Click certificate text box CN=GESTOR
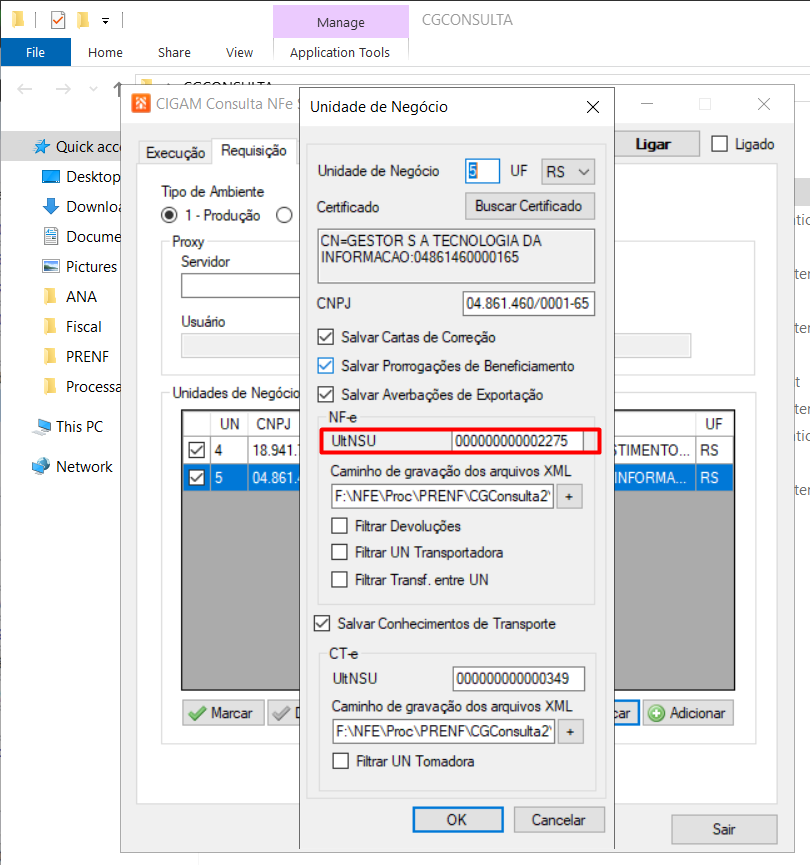The image size is (810, 865). pyautogui.click(x=456, y=256)
